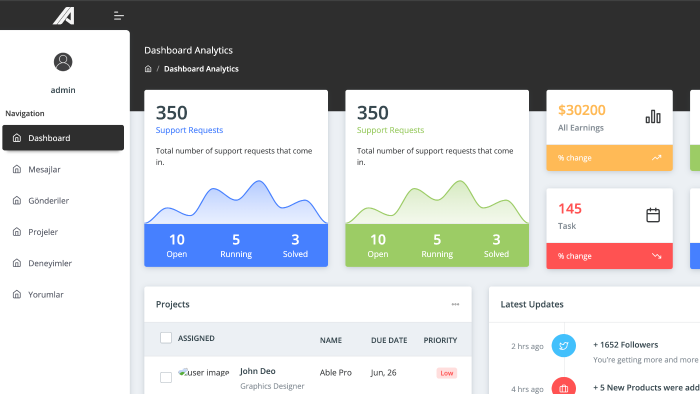This screenshot has width=700, height=394.
Task: Click the Twitter icon in Latest Updates
Action: pyautogui.click(x=563, y=346)
